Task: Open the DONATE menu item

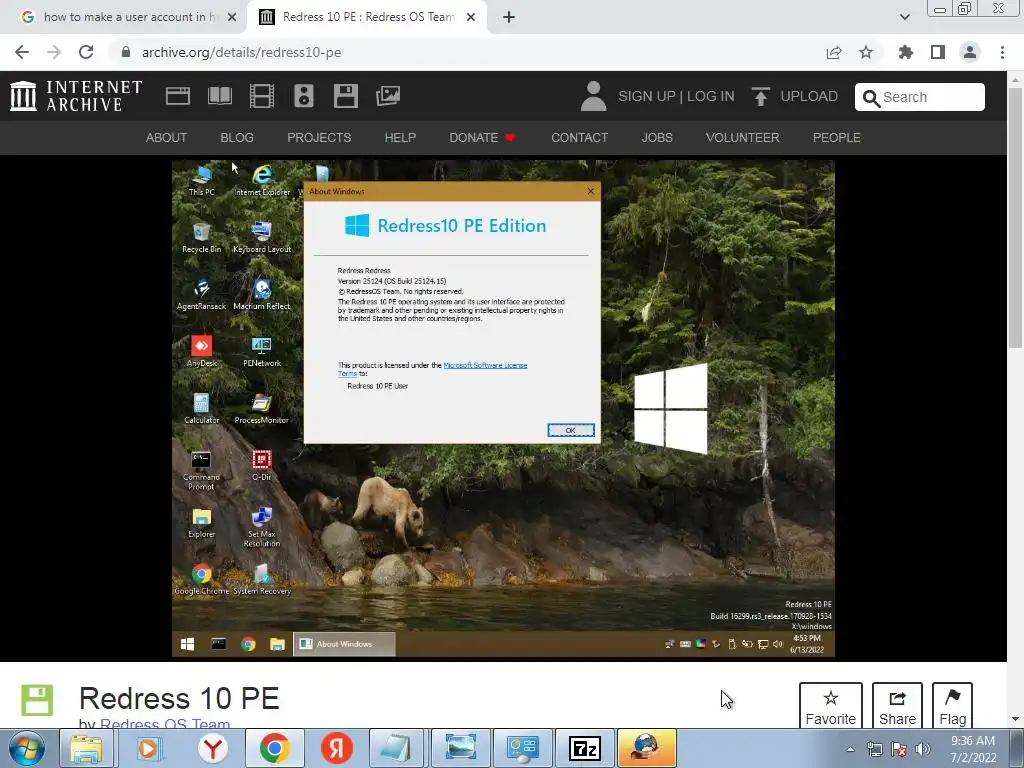Action: 482,138
